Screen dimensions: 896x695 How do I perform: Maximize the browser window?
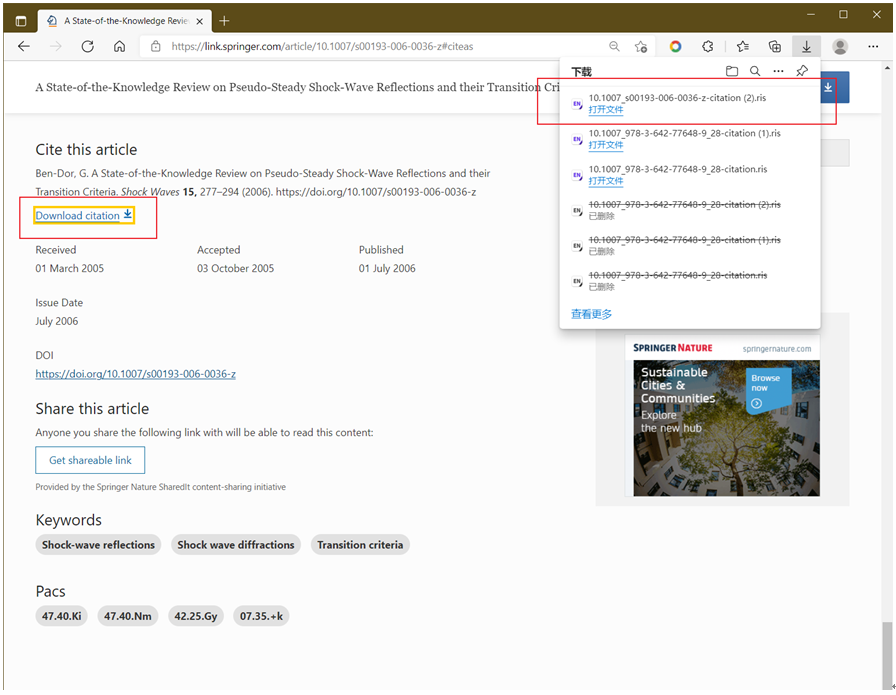coord(843,14)
